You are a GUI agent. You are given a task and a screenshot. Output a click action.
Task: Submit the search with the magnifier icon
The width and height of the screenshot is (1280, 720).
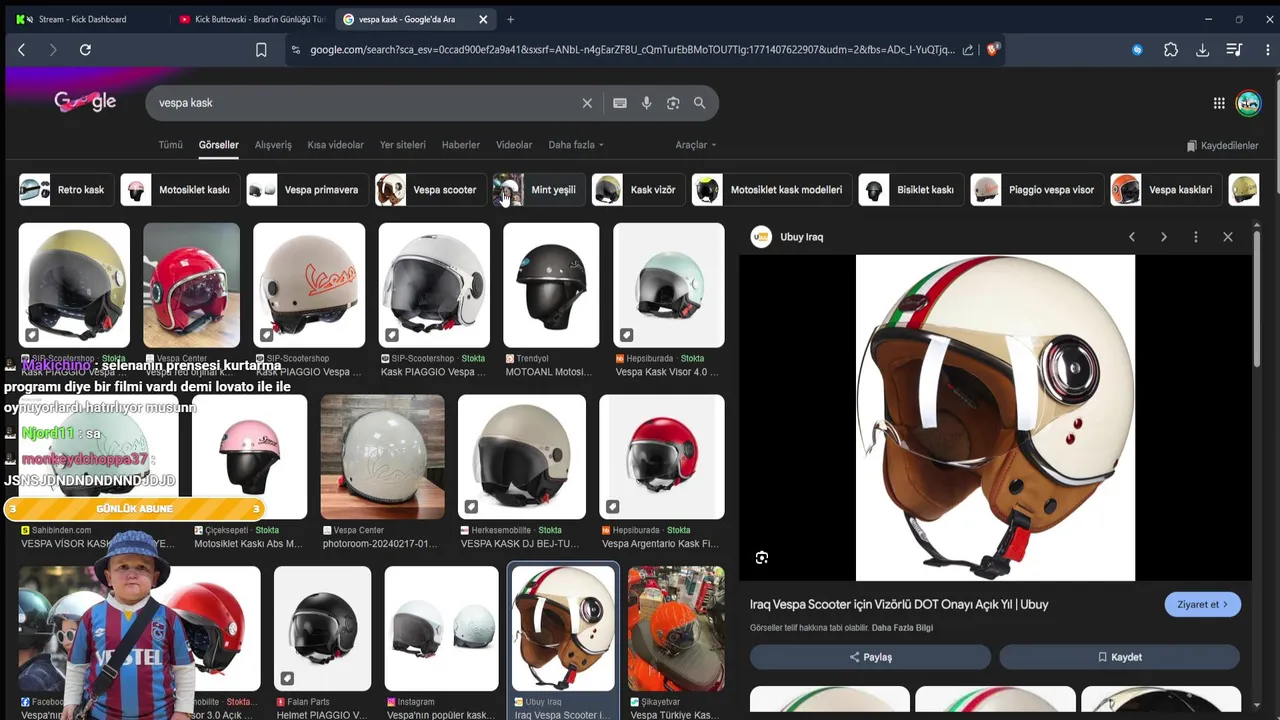700,103
